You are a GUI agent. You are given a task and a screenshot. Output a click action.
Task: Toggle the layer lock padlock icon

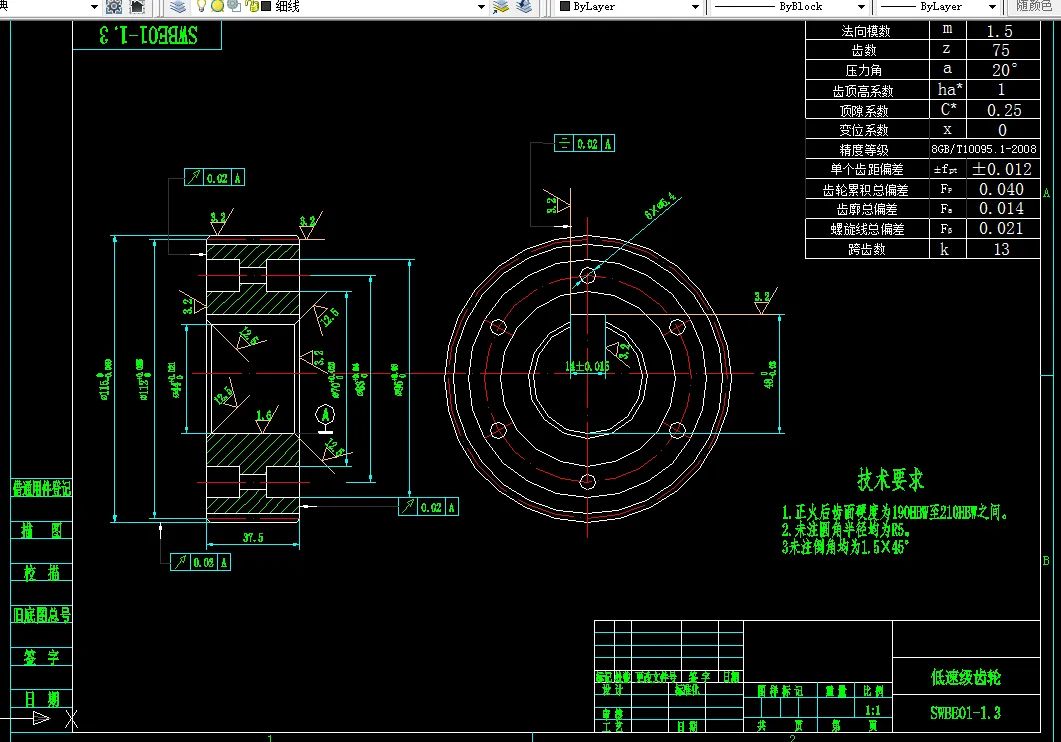[252, 6]
